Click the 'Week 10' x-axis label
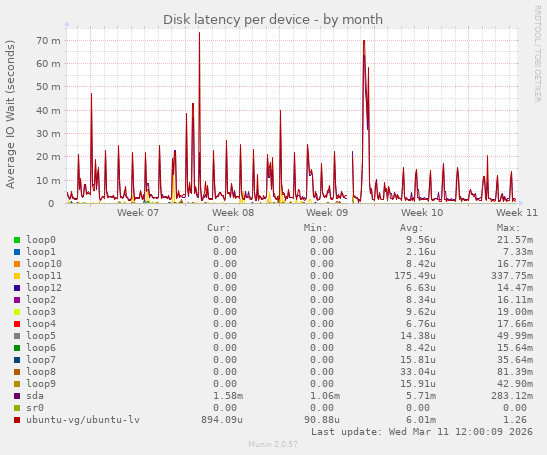The width and height of the screenshot is (547, 455). (x=422, y=212)
